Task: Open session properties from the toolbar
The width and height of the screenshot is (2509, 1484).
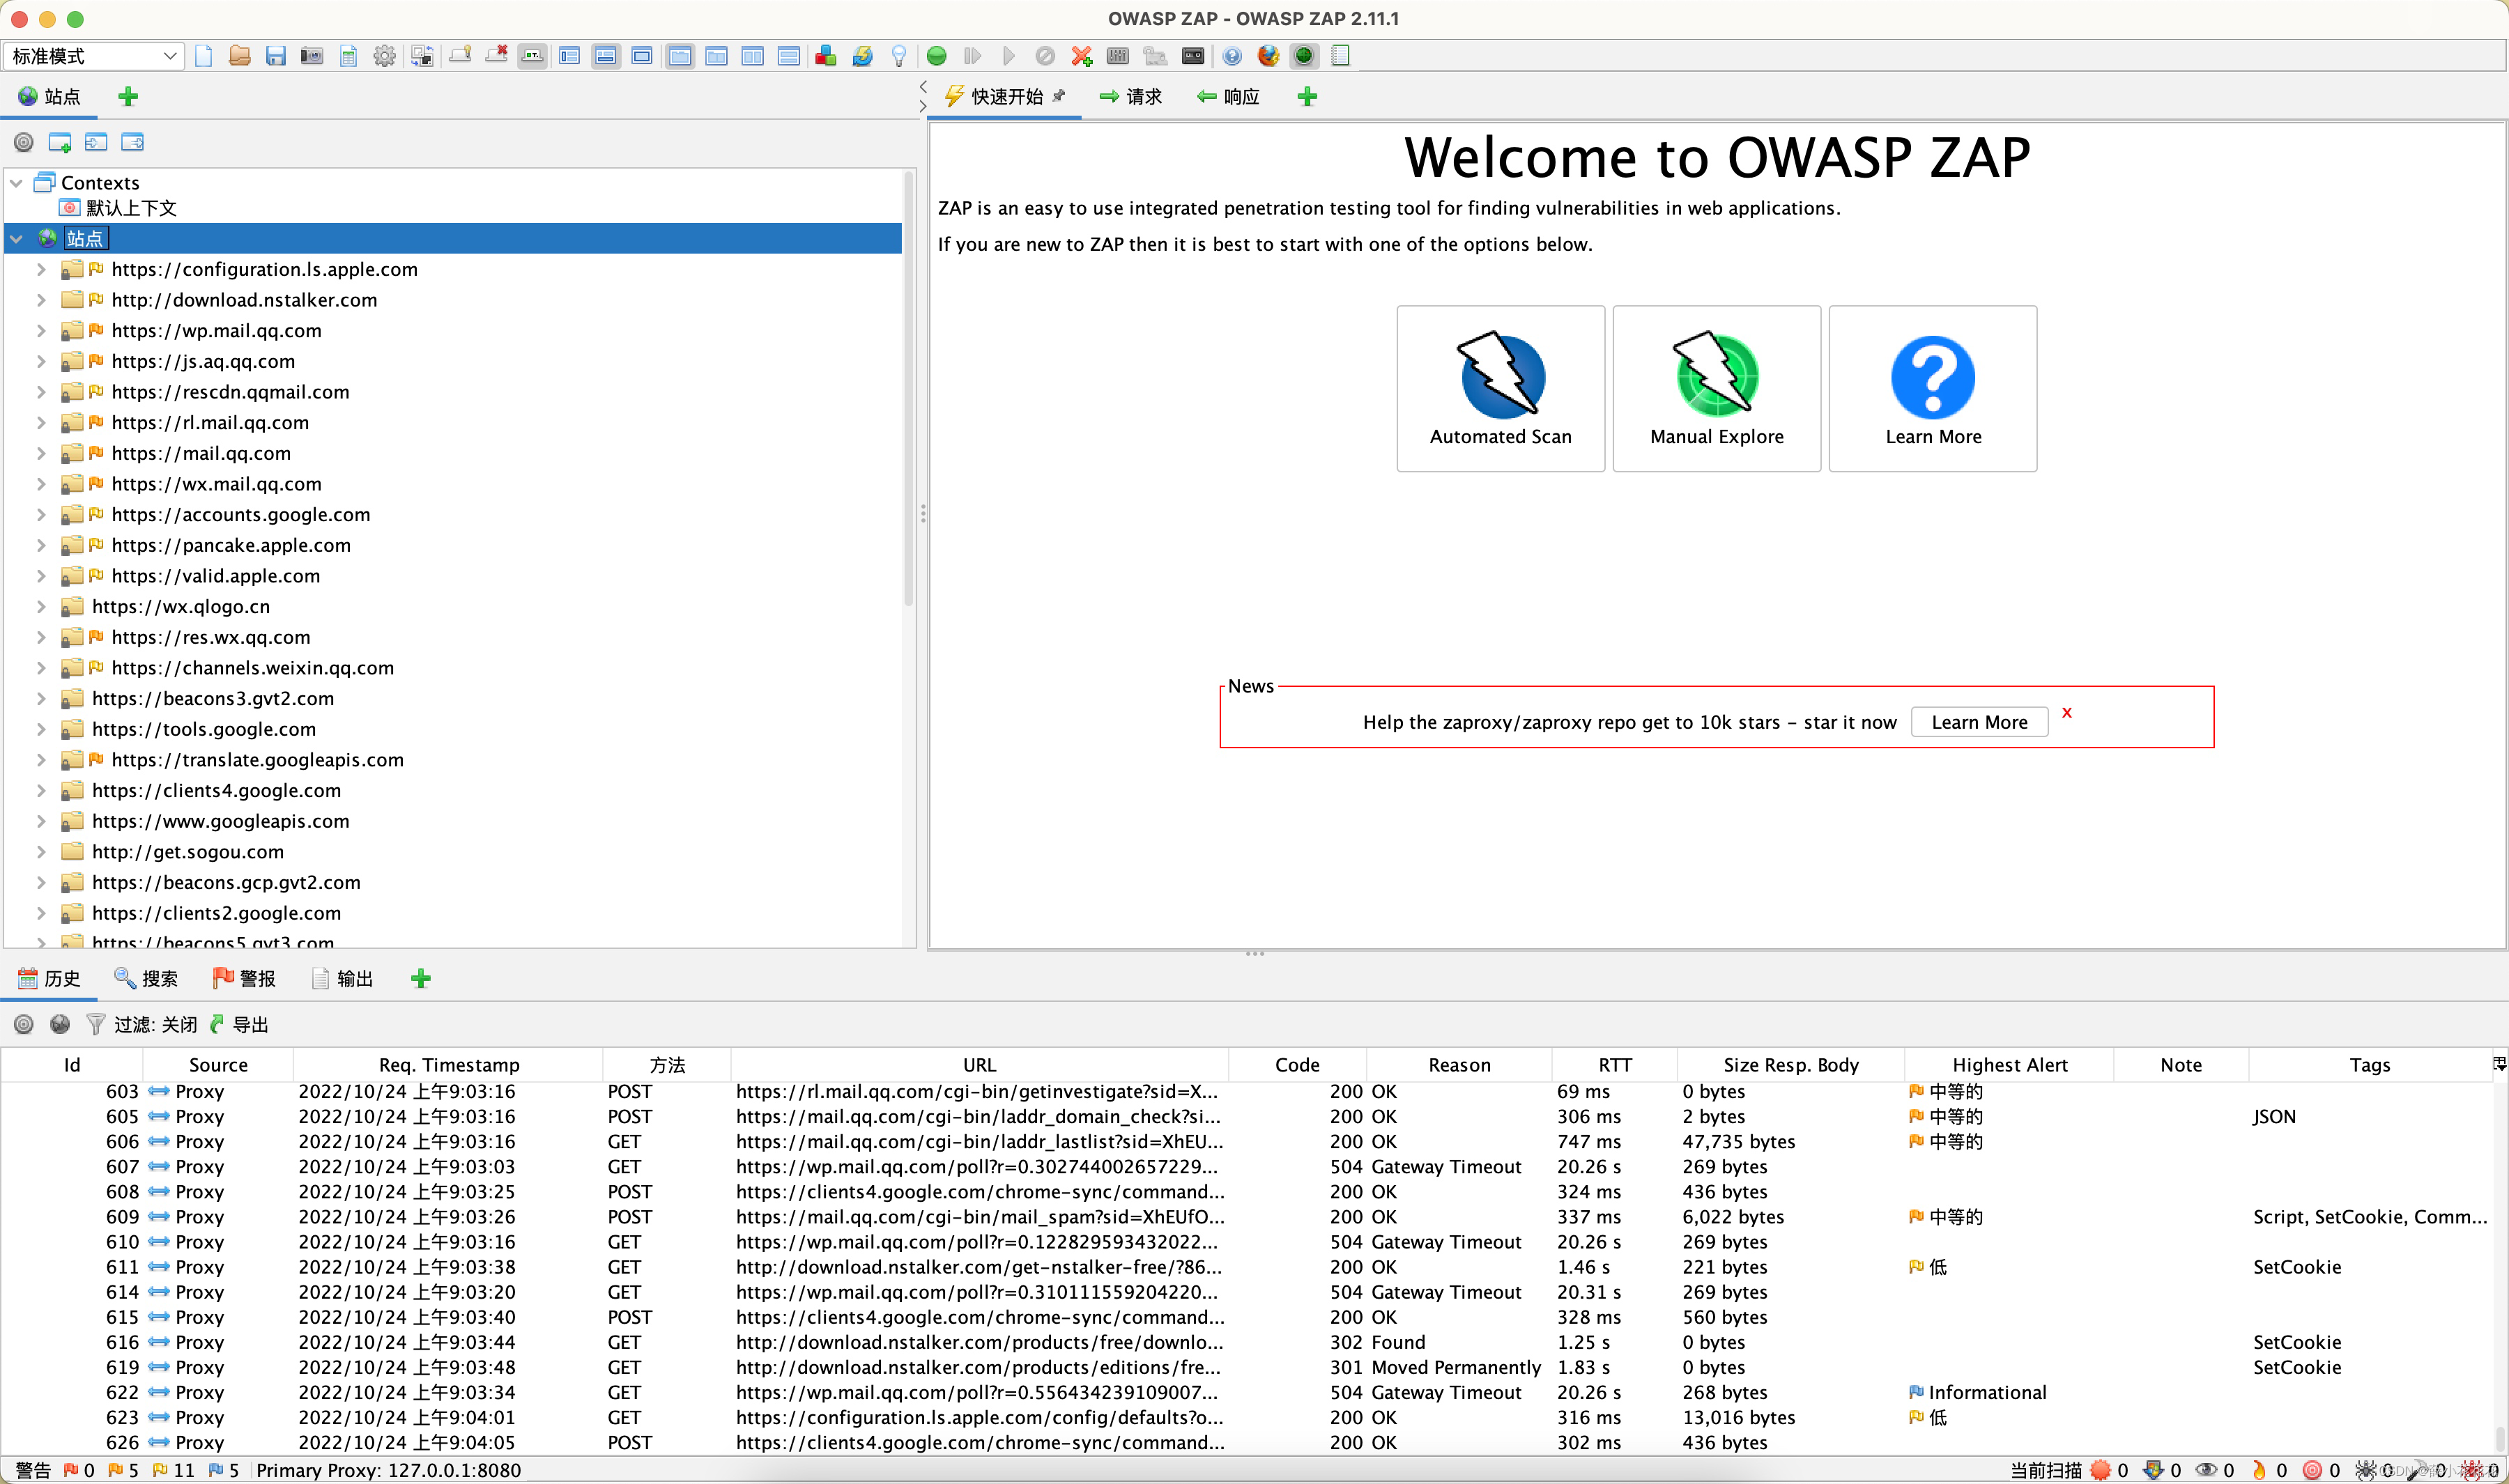Action: [x=348, y=56]
